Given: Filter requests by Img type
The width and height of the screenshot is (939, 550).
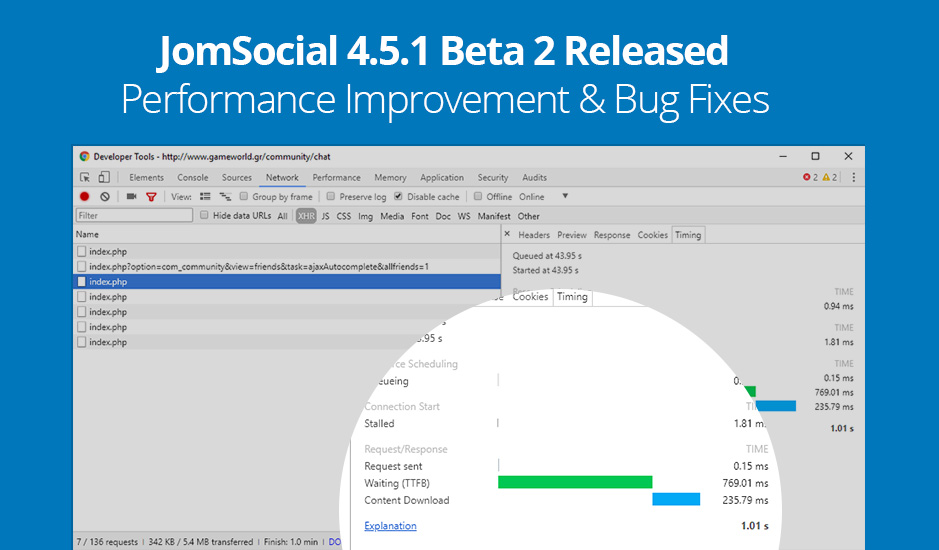Looking at the screenshot, I should (x=365, y=216).
